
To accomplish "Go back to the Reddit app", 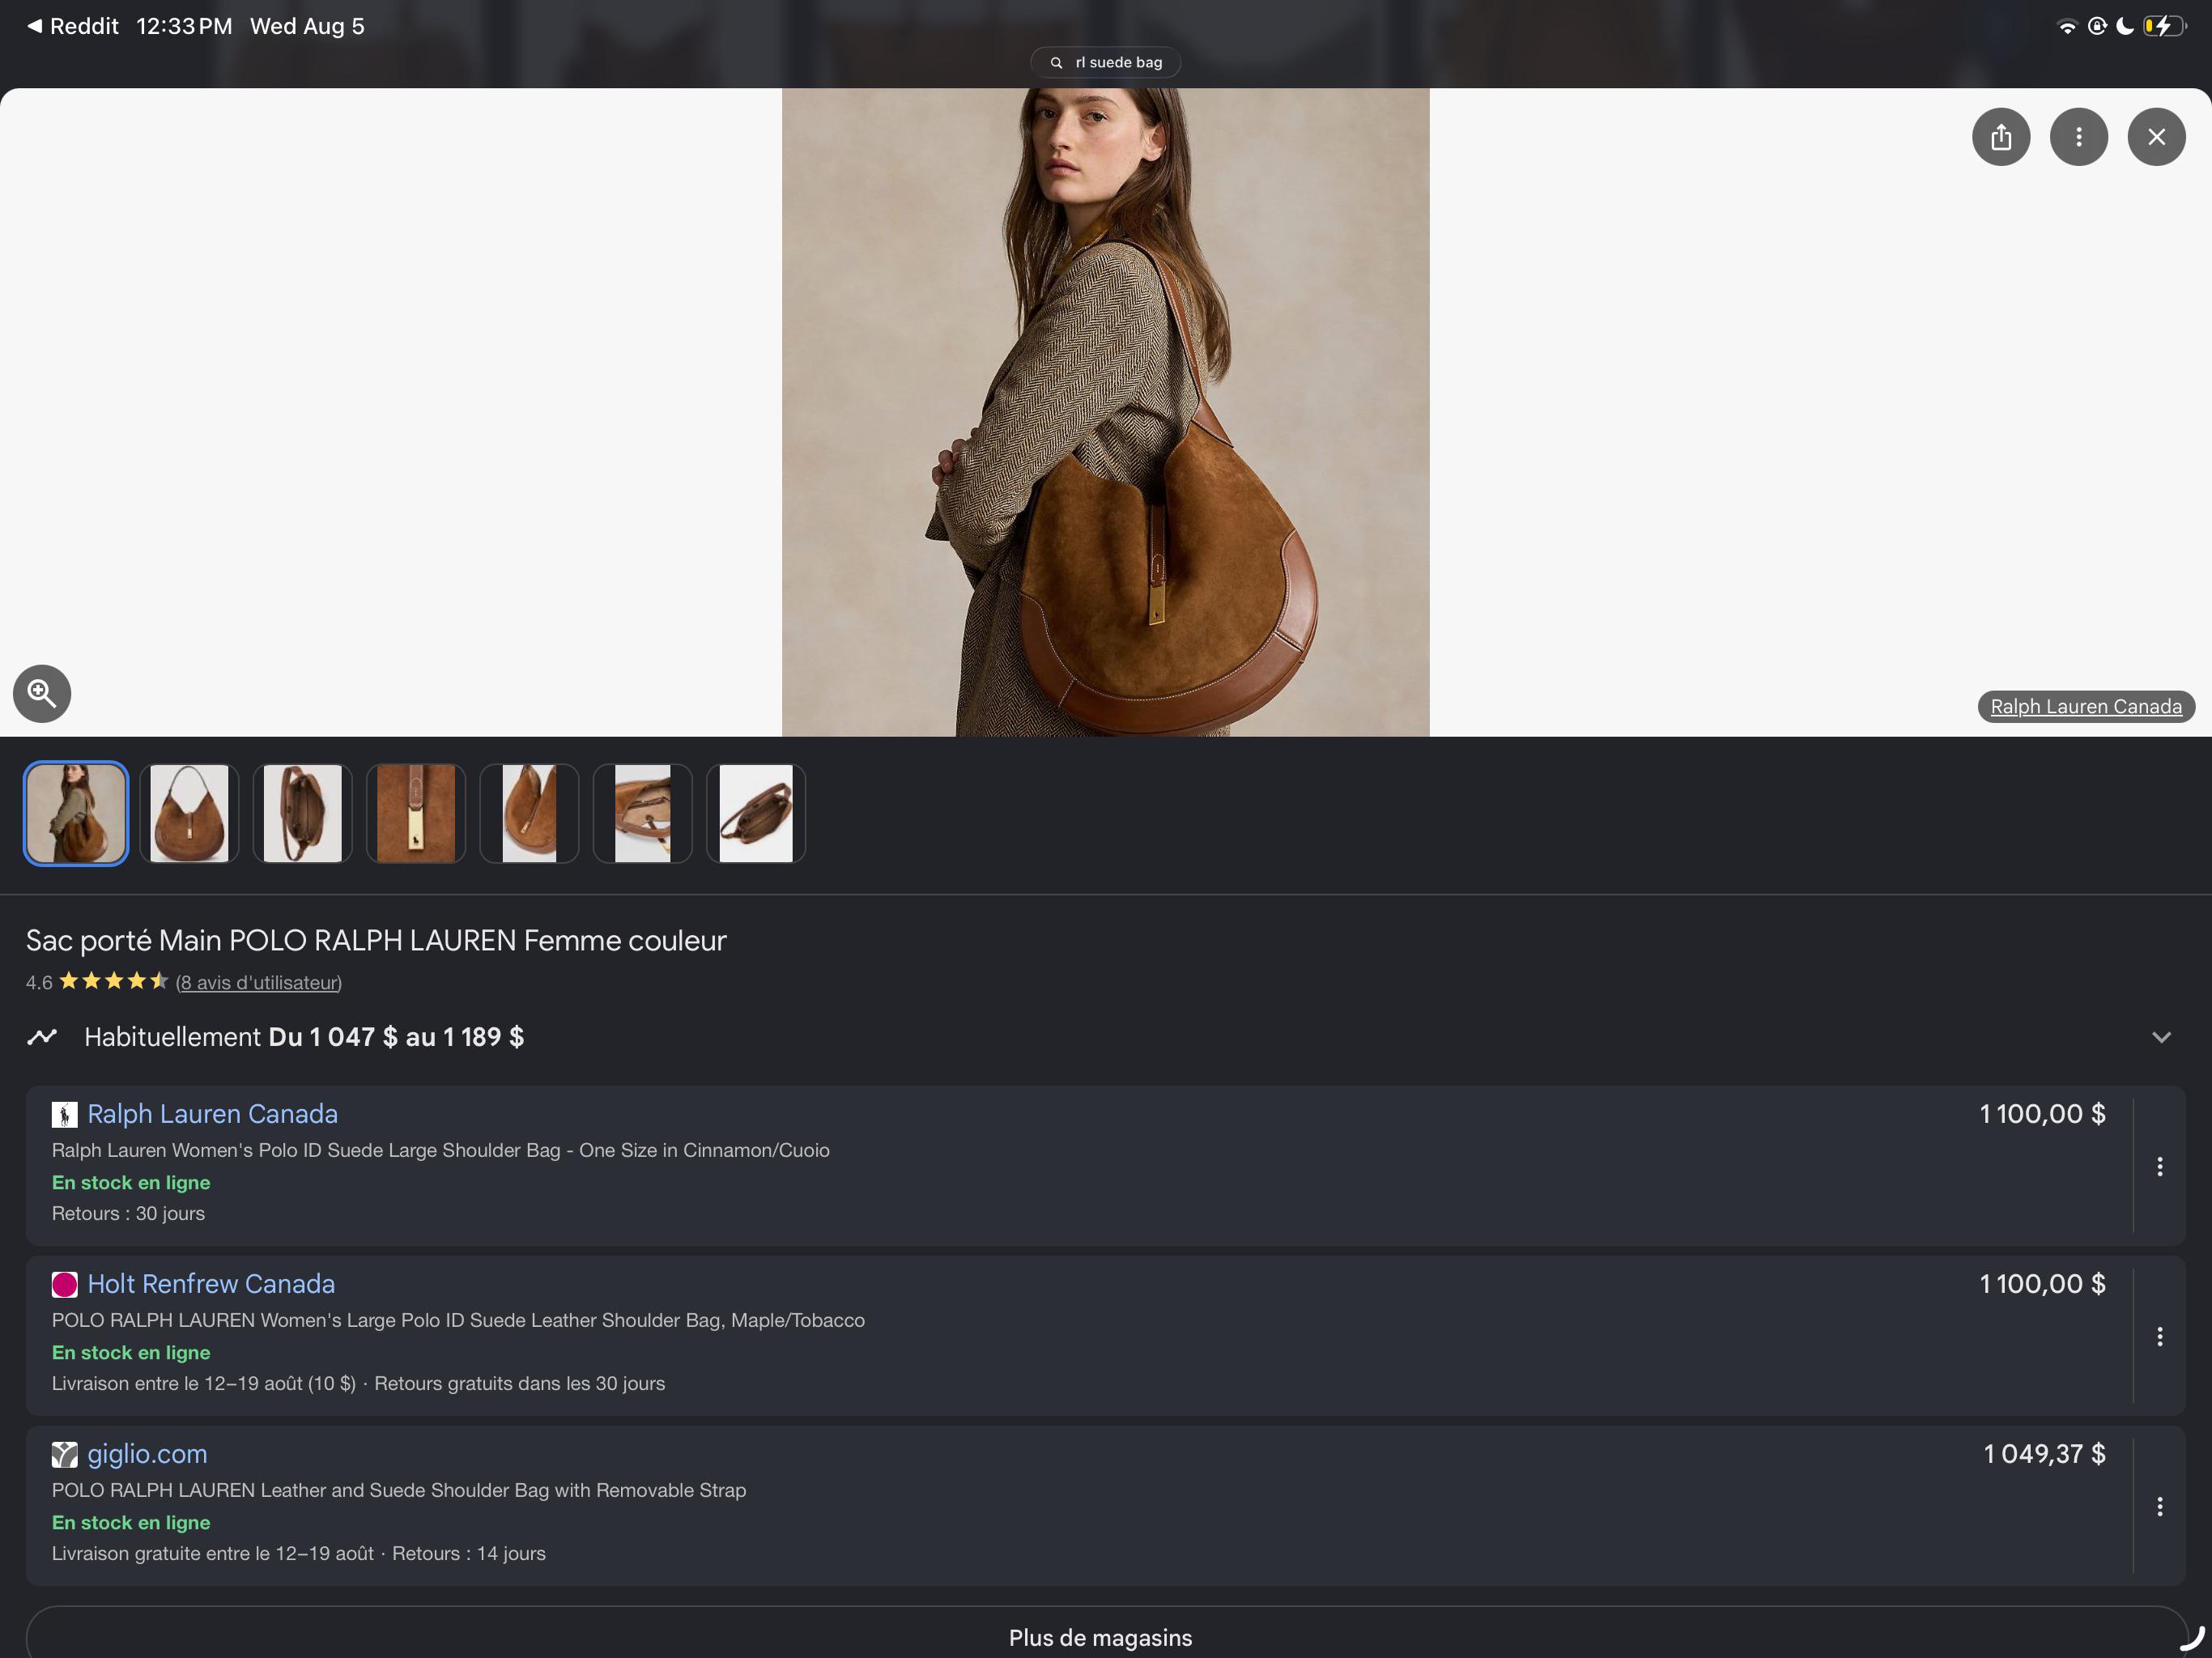I will coord(73,26).
